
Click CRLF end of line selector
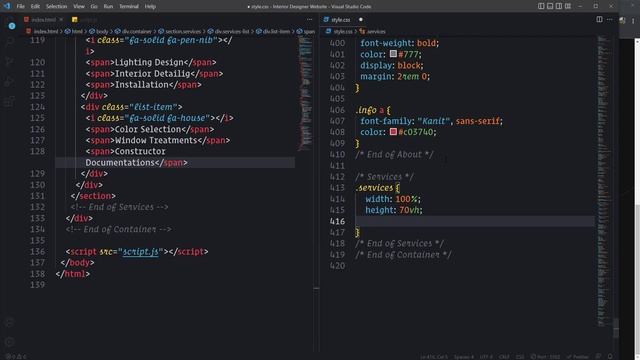tap(504, 357)
